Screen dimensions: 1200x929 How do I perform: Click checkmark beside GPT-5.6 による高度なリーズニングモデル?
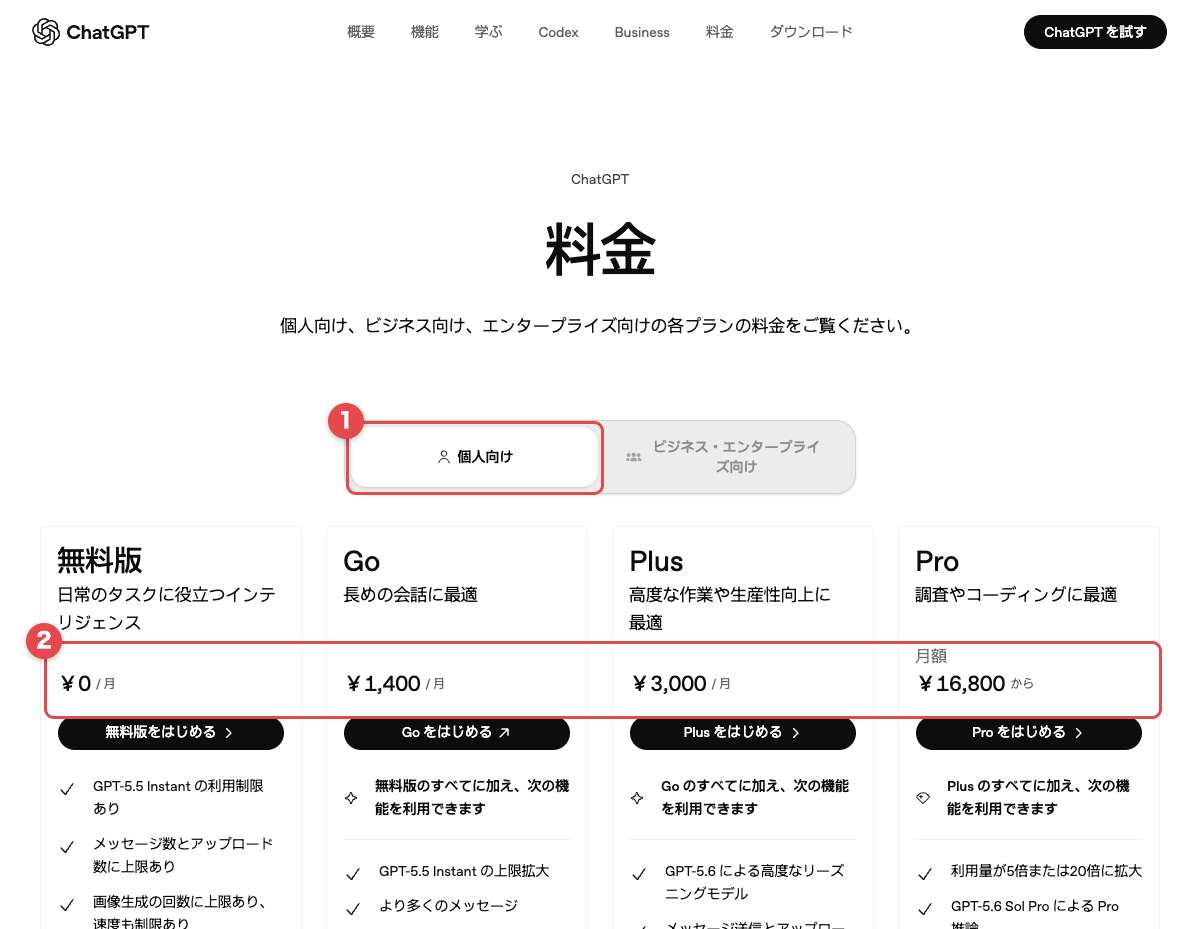tap(639, 875)
